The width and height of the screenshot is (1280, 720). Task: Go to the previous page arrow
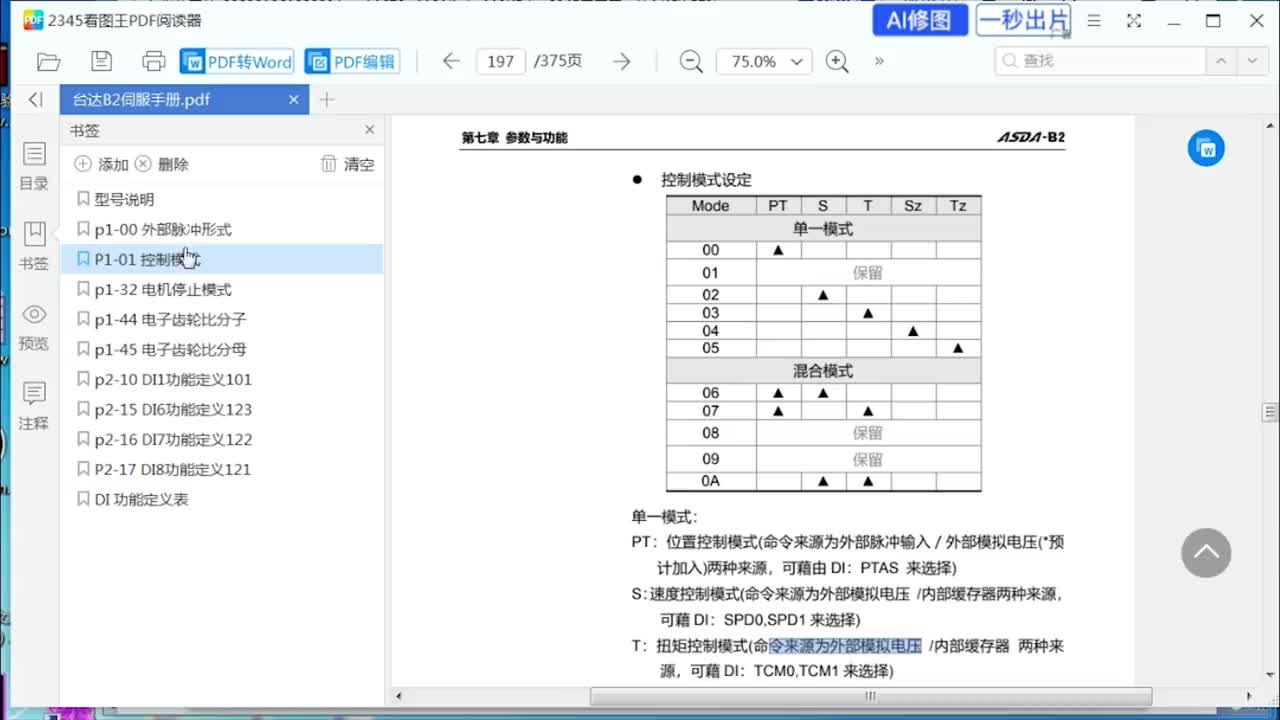tap(451, 61)
